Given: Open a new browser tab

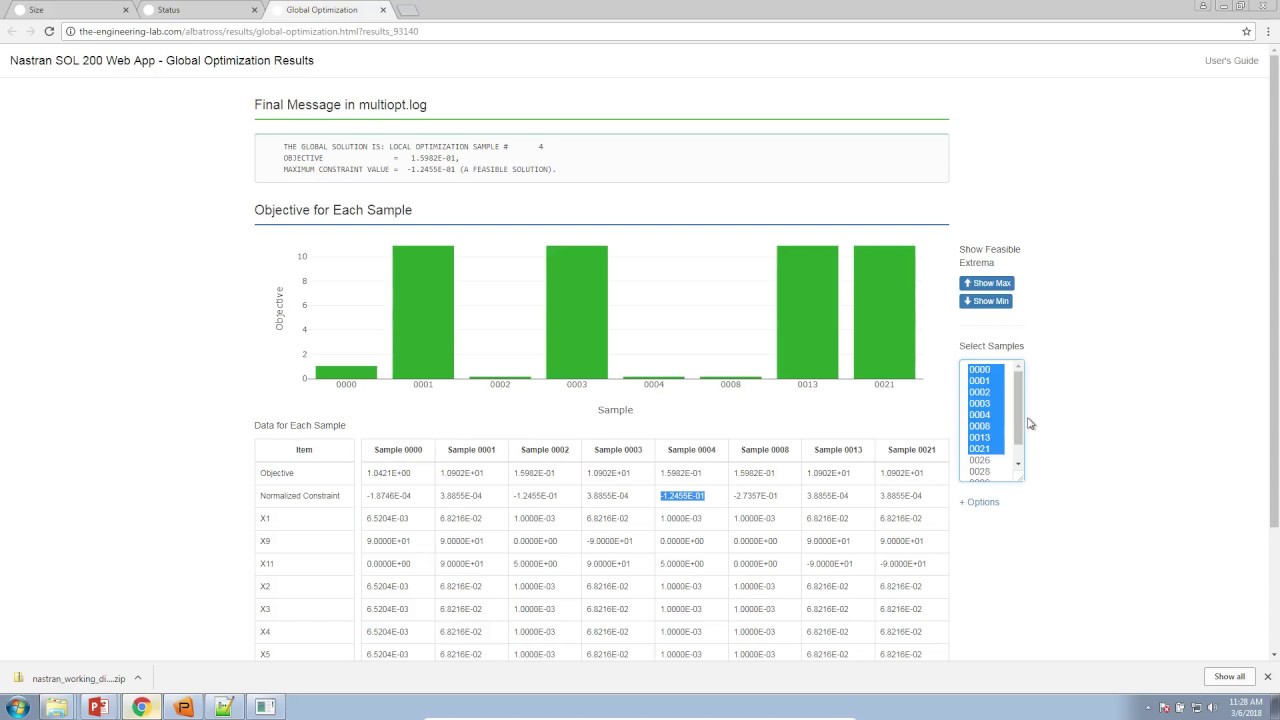Looking at the screenshot, I should click(408, 10).
